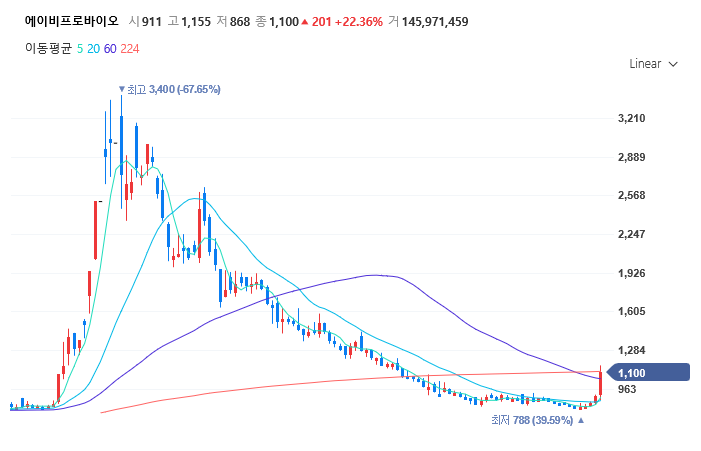Toggle the 60-day moving average legend

point(110,48)
